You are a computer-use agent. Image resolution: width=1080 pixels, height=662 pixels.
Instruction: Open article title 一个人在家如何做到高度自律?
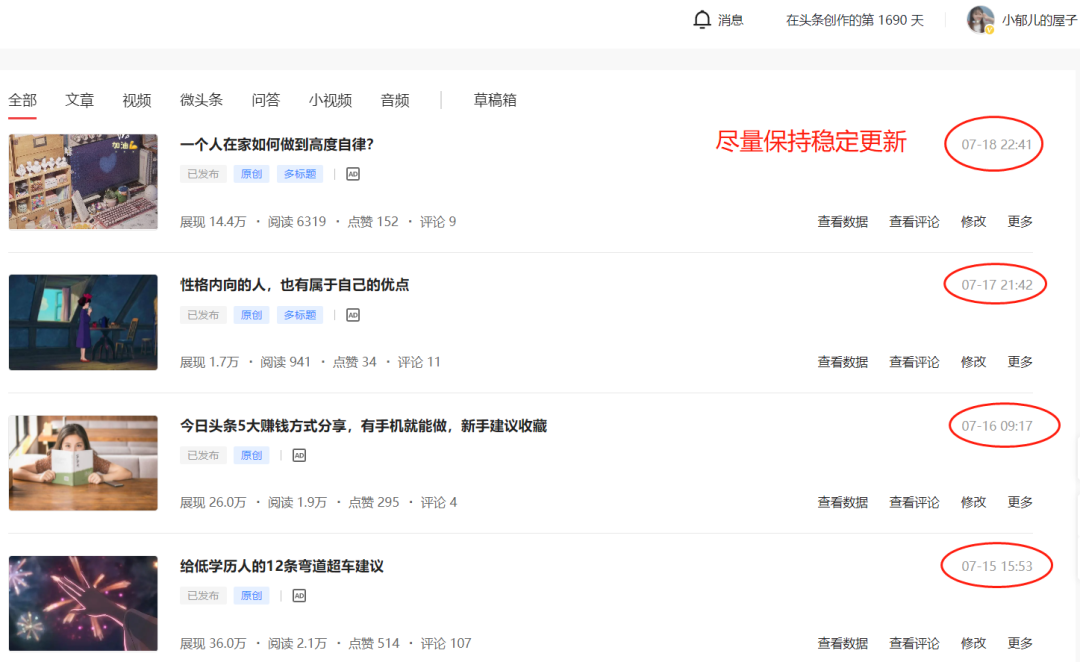pyautogui.click(x=277, y=145)
